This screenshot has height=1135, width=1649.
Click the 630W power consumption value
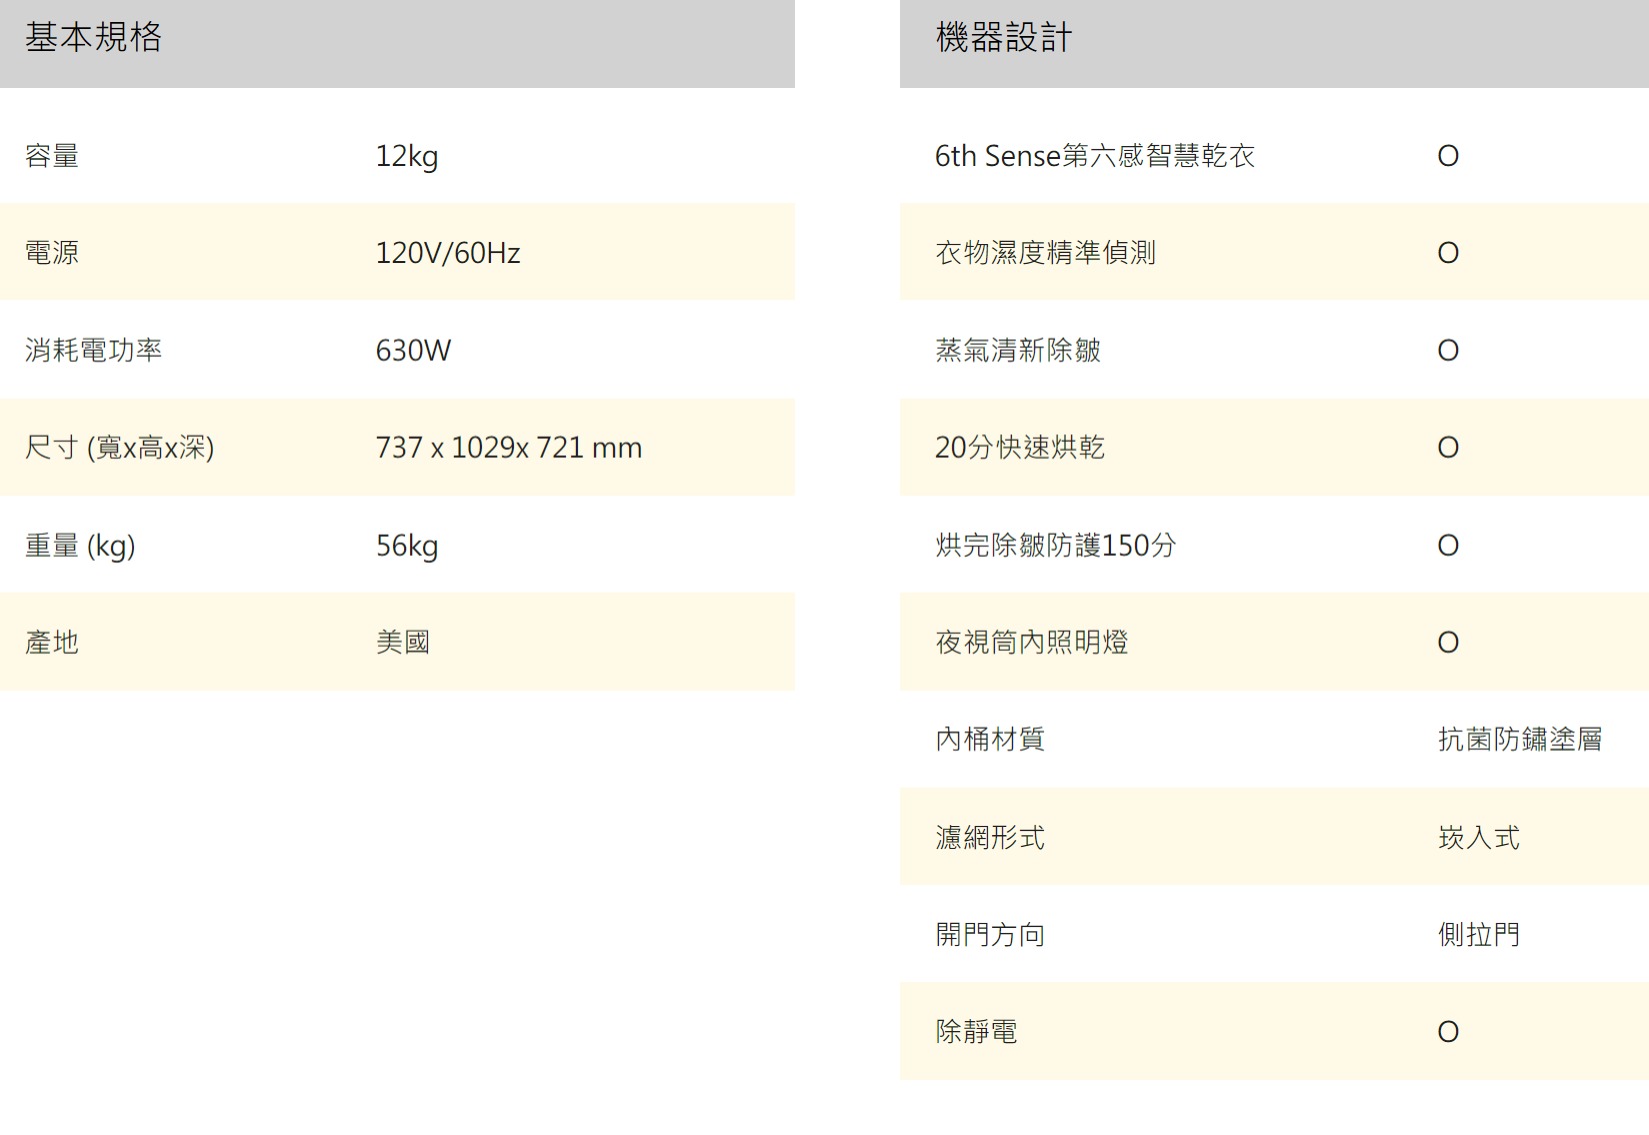[413, 351]
